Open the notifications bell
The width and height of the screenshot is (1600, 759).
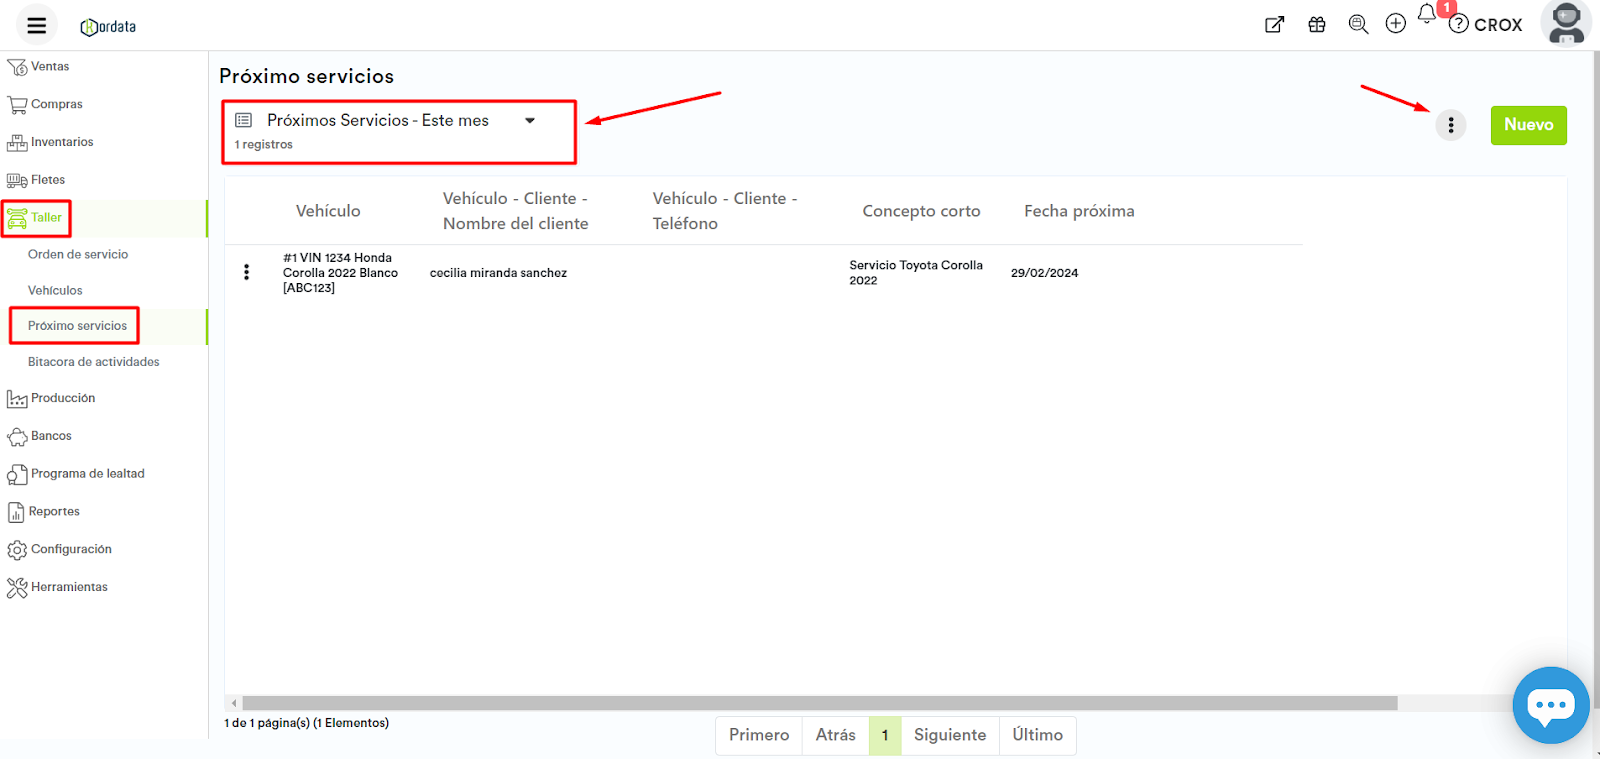coord(1427,15)
